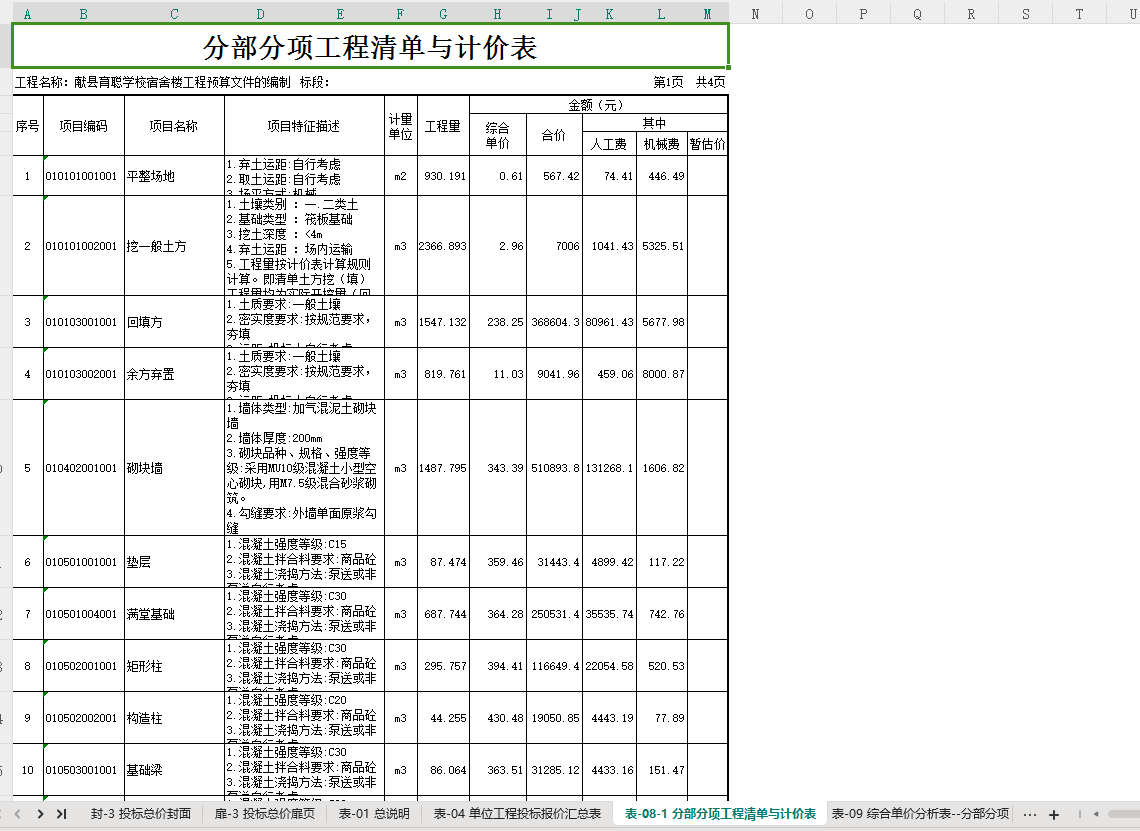1140x831 pixels.
Task: Switch to the 扉-3 投标总价扉页 sheet
Action: [x=265, y=814]
